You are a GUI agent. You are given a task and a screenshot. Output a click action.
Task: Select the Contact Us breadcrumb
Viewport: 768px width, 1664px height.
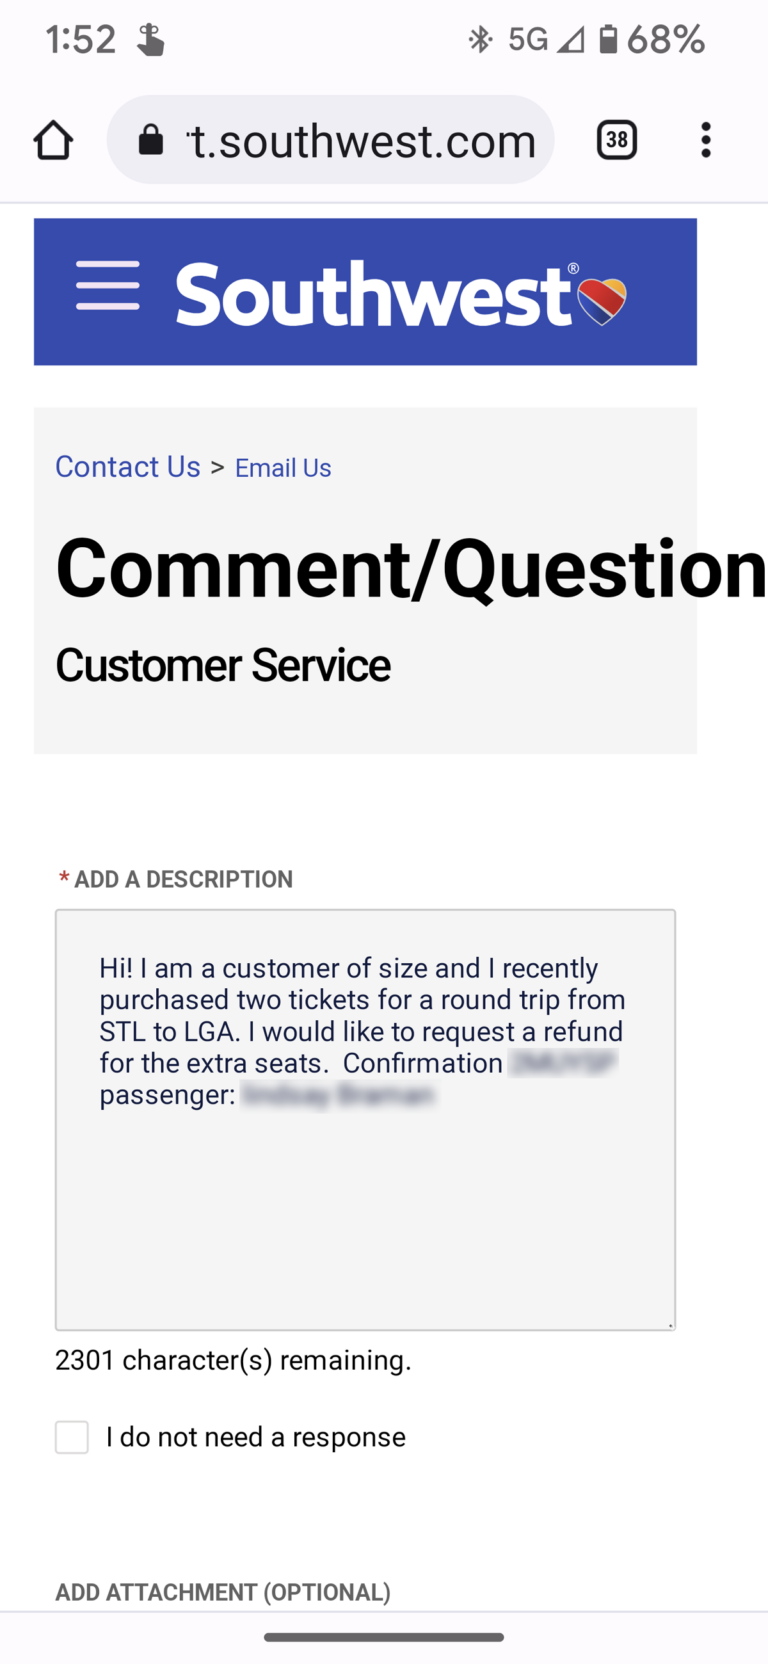click(x=127, y=466)
